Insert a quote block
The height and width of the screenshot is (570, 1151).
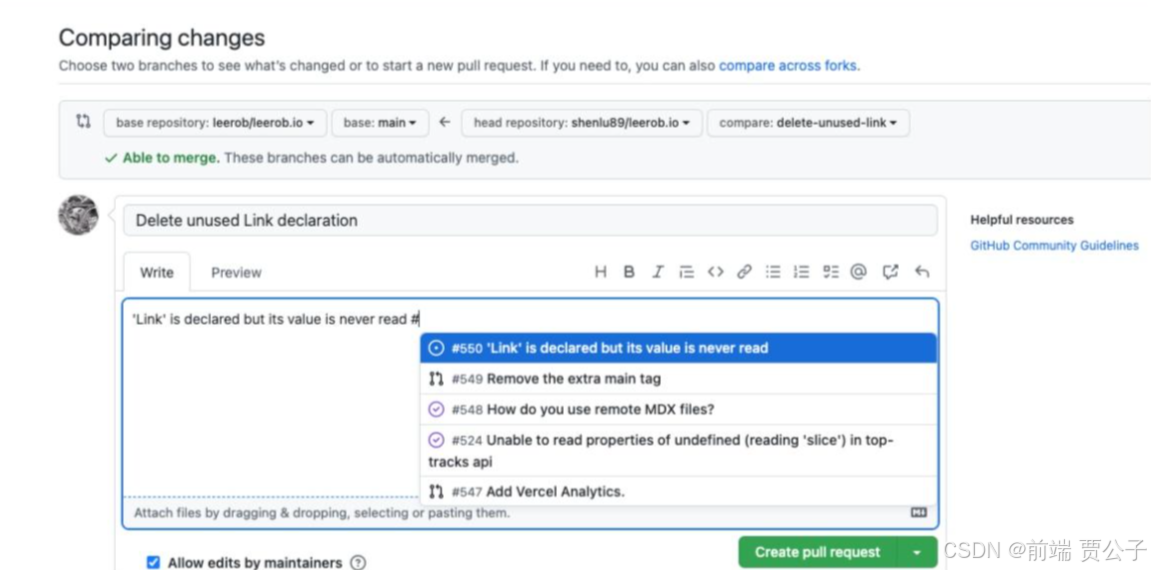[x=686, y=272]
